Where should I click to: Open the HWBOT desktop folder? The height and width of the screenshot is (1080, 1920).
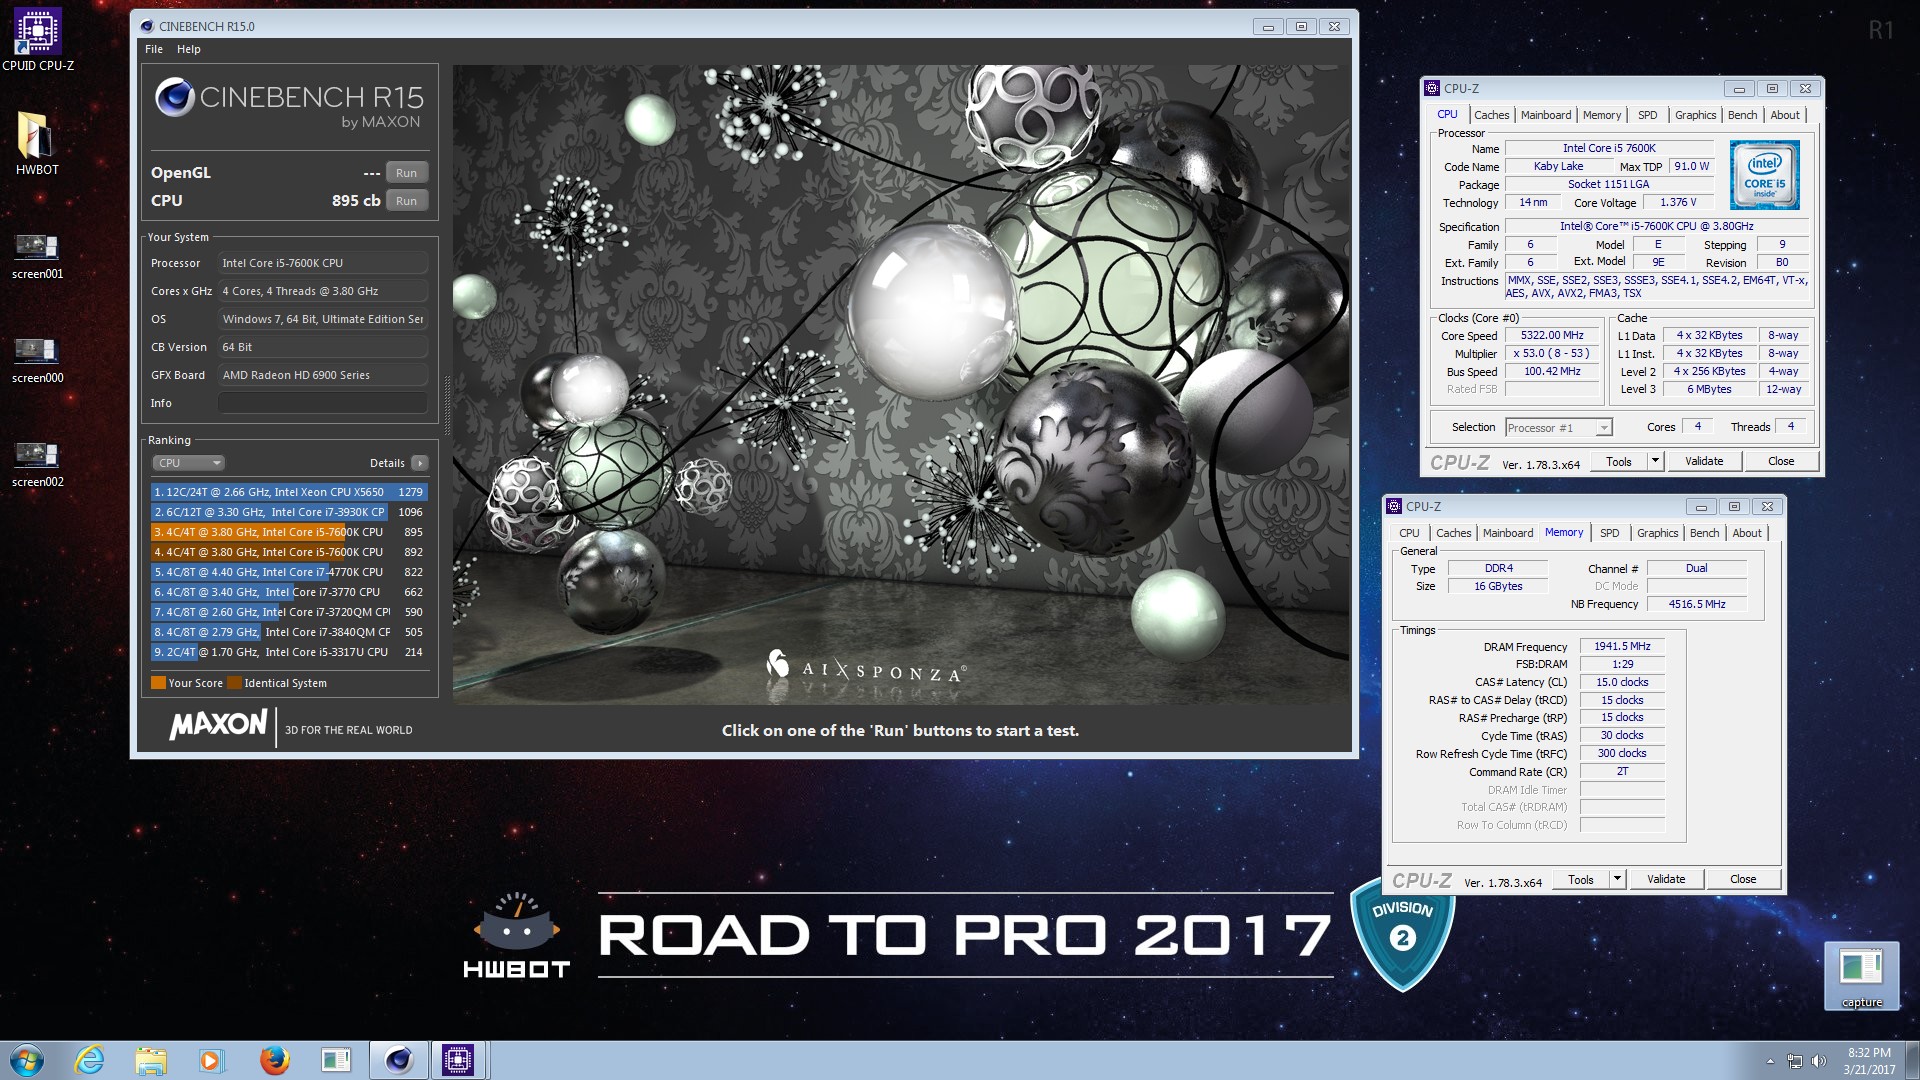tap(37, 143)
